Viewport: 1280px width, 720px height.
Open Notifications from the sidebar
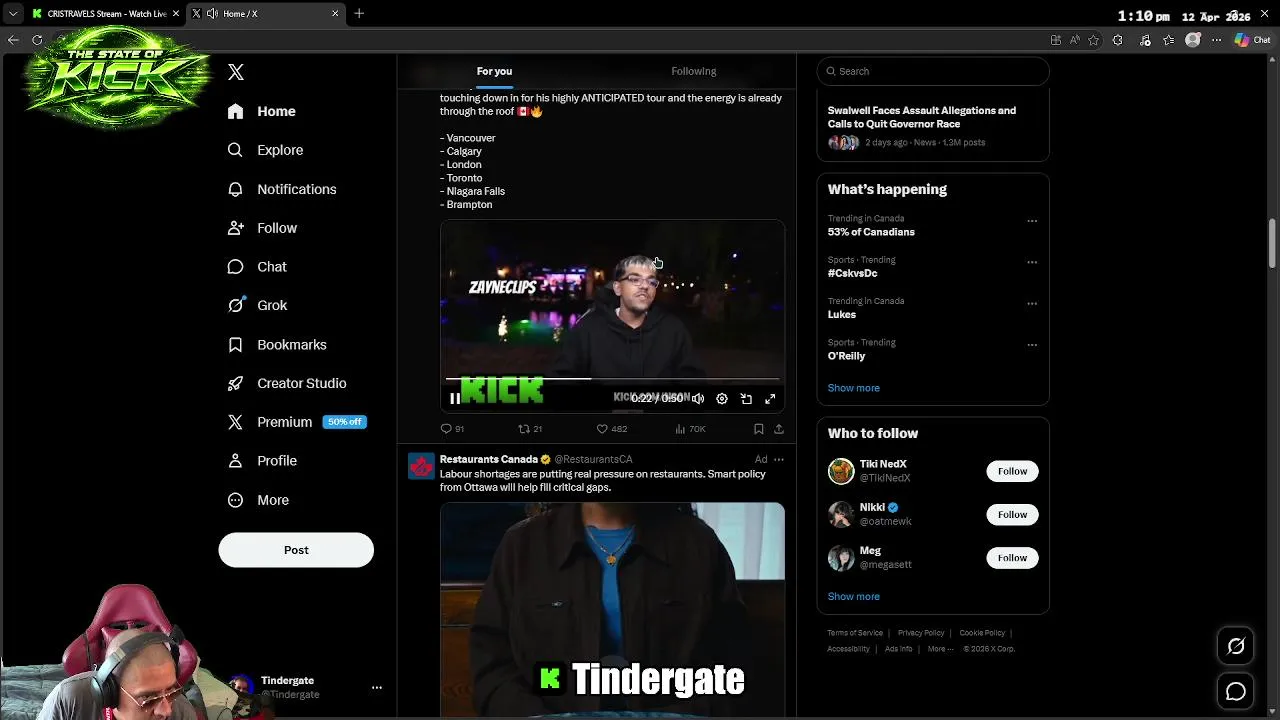[x=282, y=189]
